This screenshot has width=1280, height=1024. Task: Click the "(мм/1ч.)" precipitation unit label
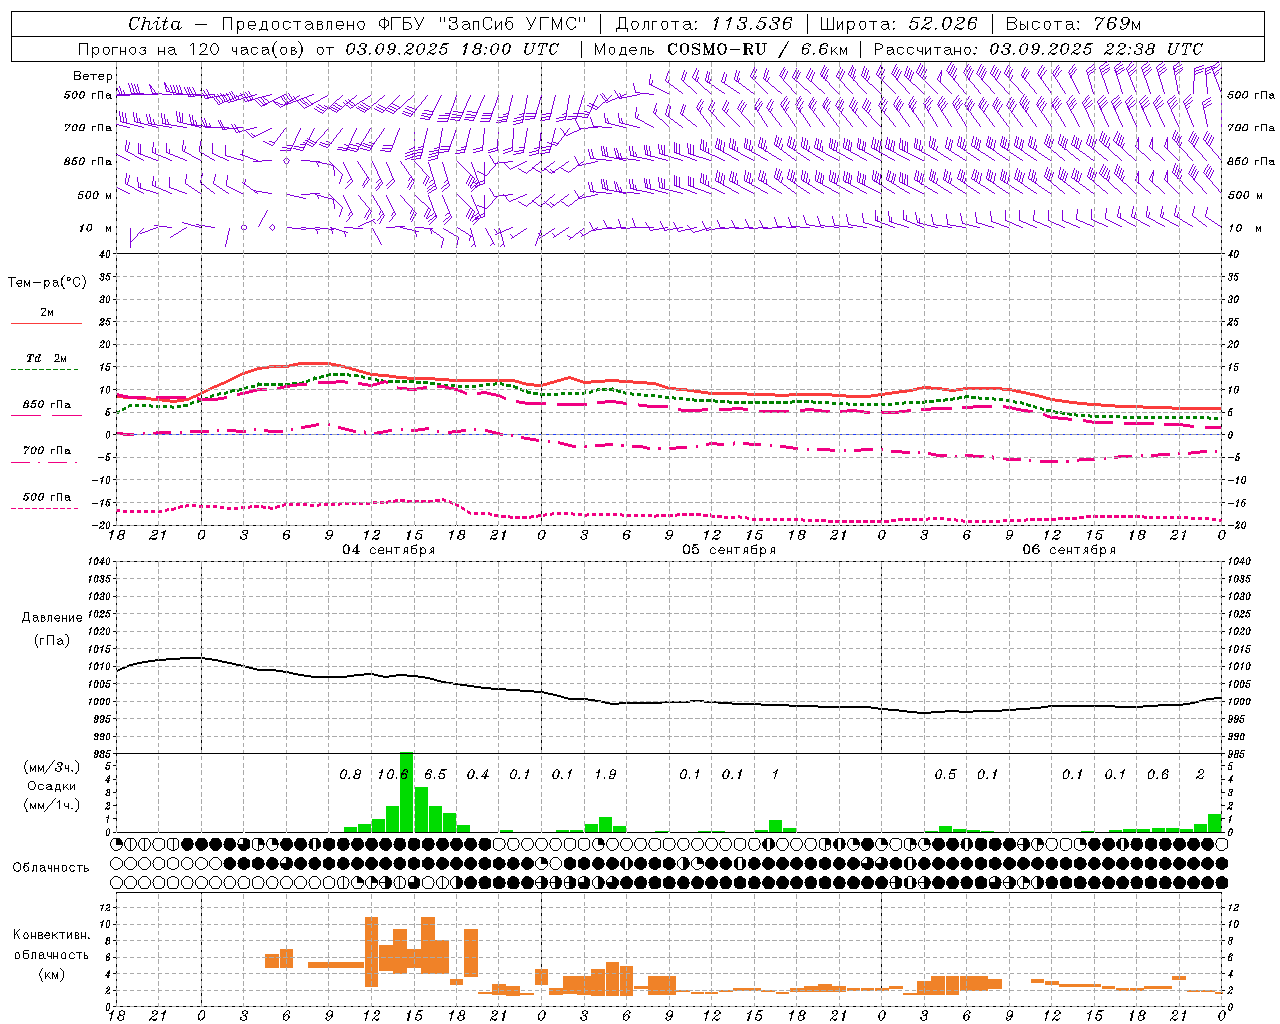[52, 805]
